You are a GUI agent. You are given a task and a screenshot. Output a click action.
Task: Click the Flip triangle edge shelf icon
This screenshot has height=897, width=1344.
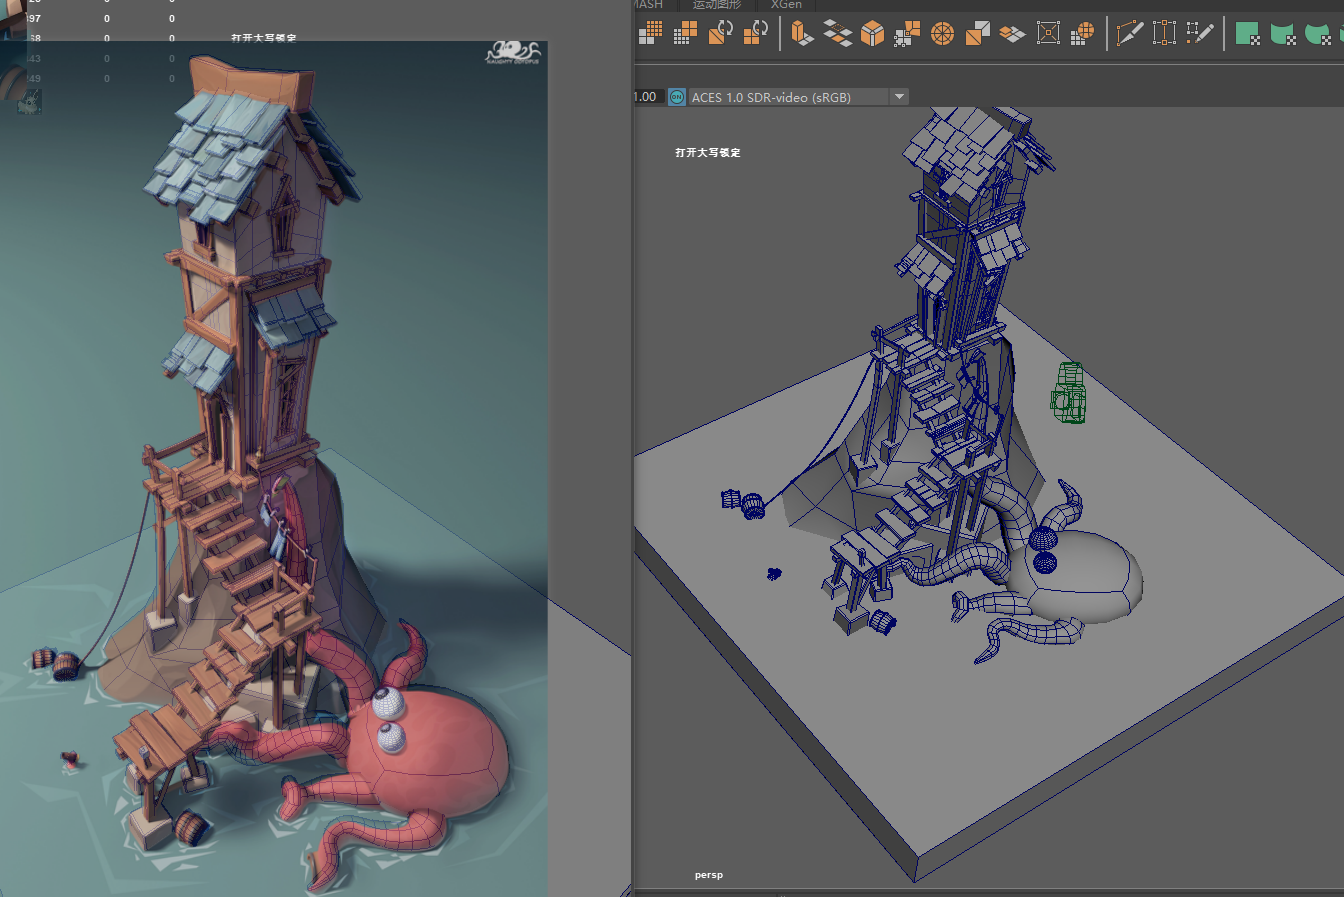point(977,33)
